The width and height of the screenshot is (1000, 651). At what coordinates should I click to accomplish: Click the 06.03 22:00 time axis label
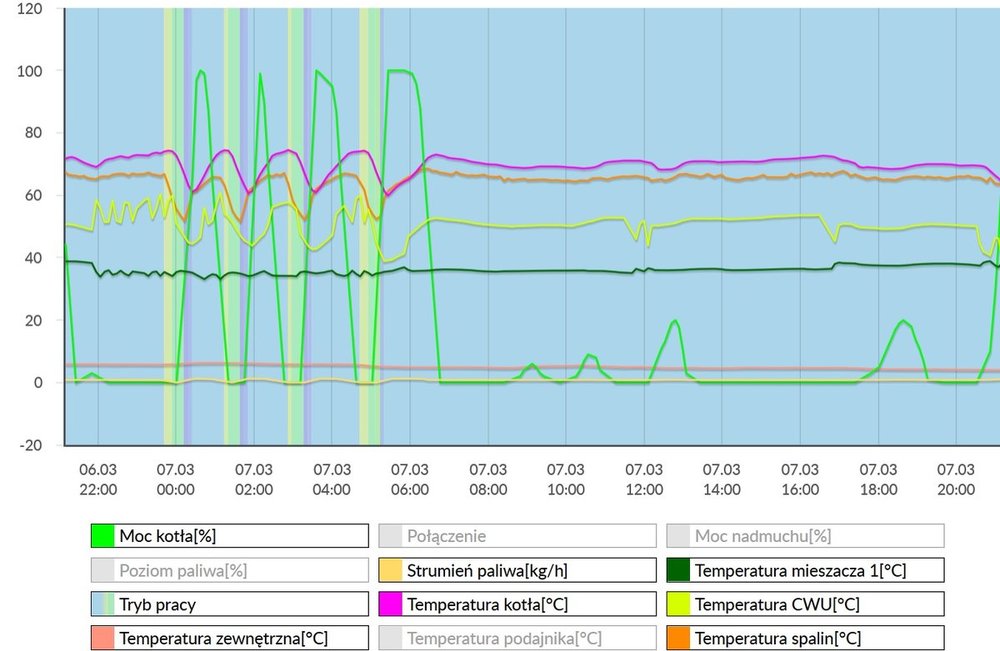[x=98, y=479]
